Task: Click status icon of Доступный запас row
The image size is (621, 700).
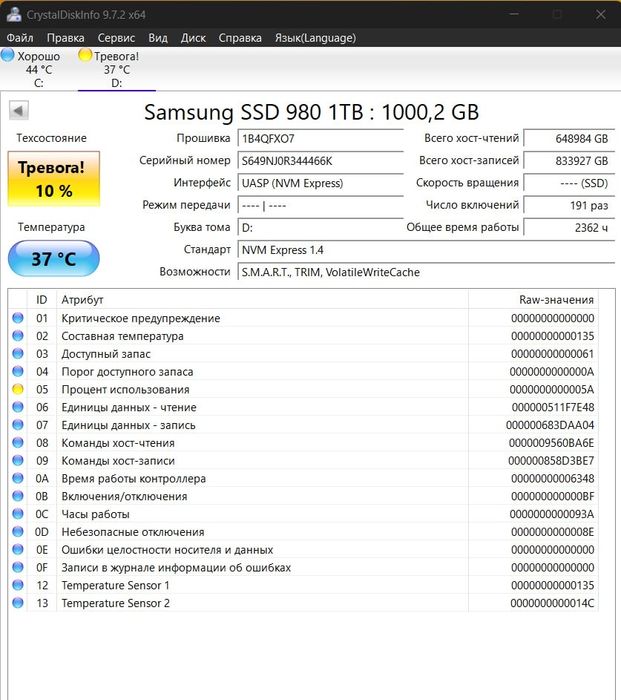Action: click(18, 354)
